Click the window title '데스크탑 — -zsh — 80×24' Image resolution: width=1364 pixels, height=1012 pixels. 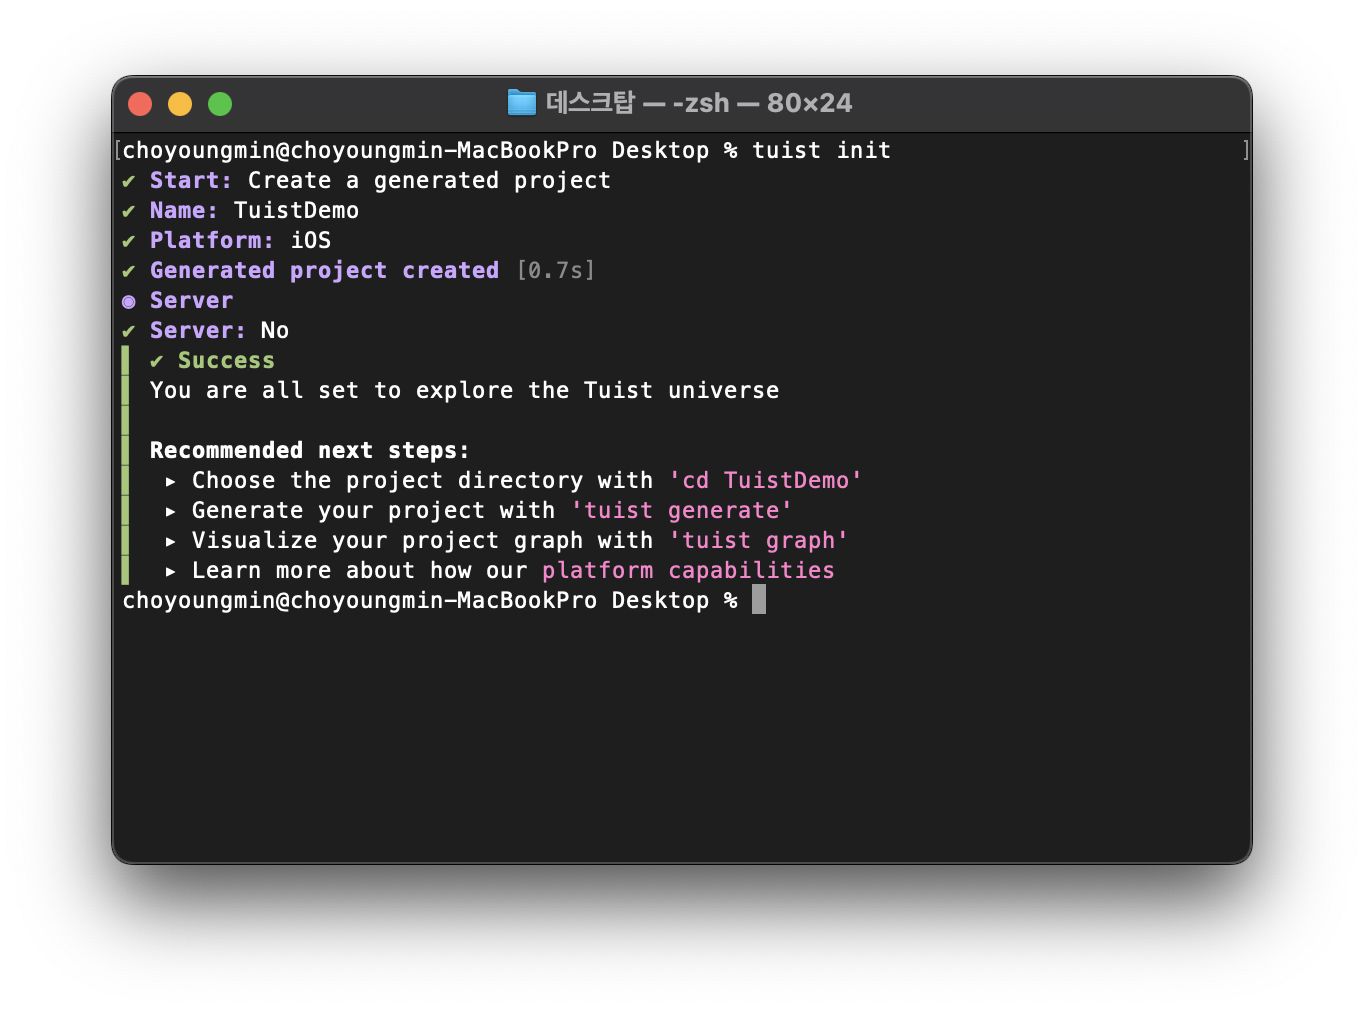[x=699, y=103]
